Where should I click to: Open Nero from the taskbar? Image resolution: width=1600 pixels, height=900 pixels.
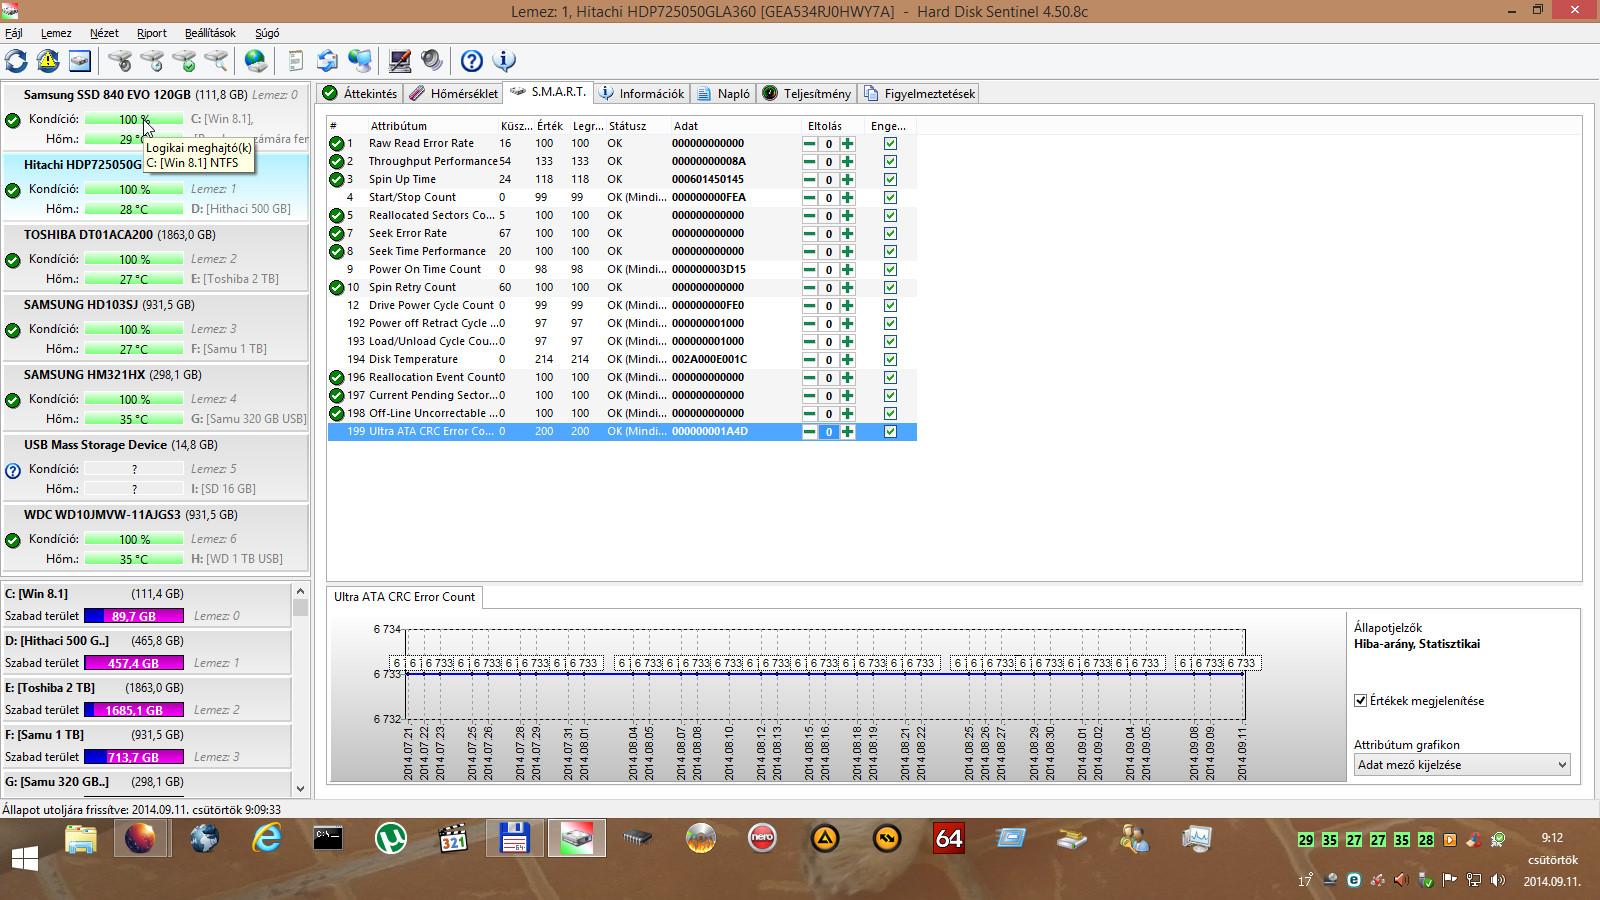point(762,838)
